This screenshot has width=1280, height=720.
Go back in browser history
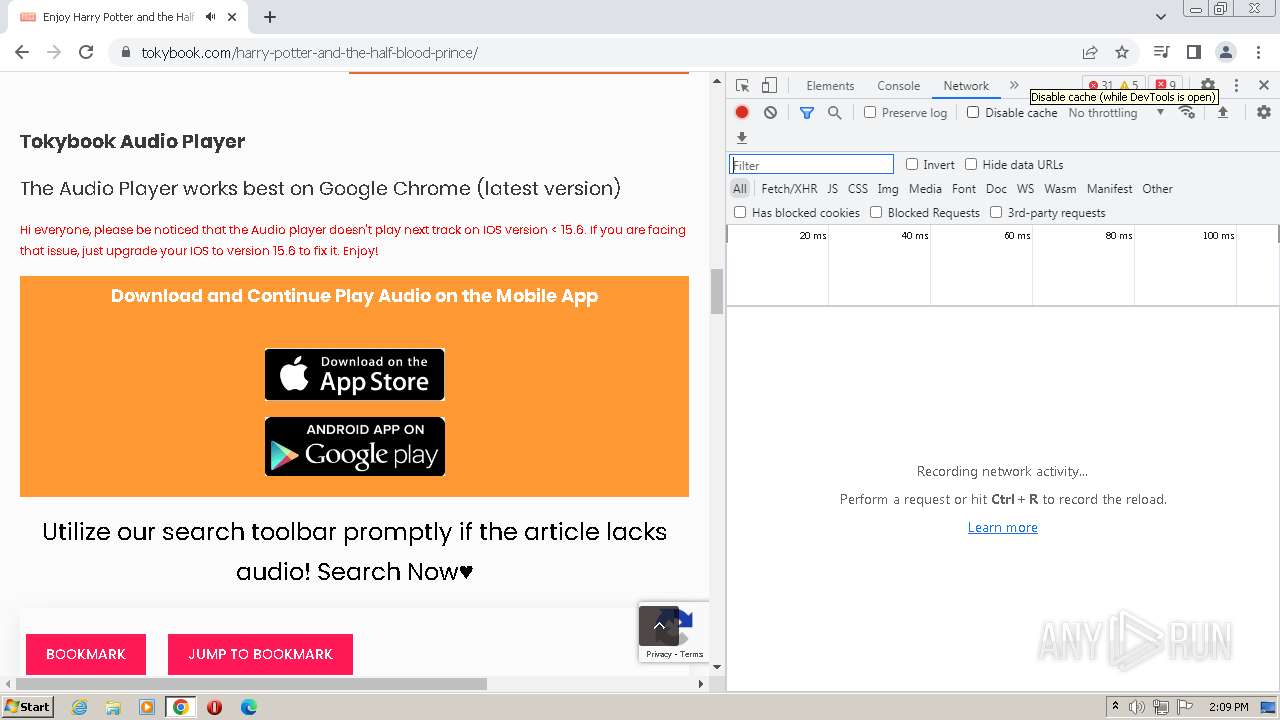[22, 52]
